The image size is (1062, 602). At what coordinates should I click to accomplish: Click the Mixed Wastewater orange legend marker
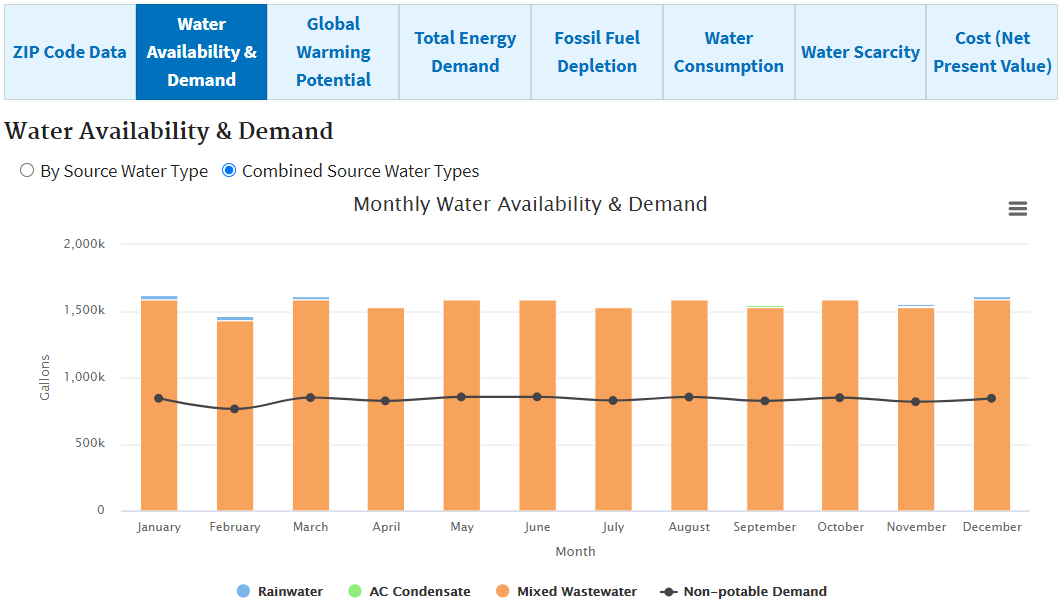503,591
